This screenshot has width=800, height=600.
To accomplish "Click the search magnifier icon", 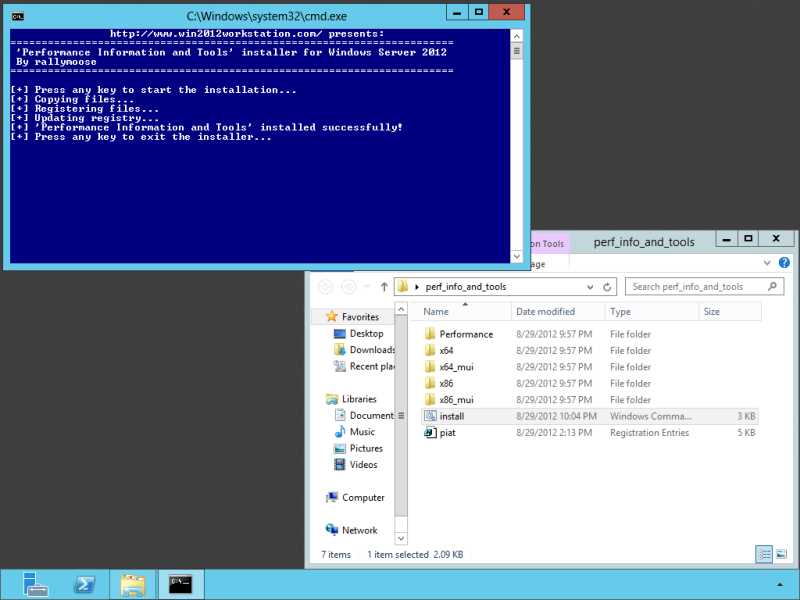I will 772,287.
